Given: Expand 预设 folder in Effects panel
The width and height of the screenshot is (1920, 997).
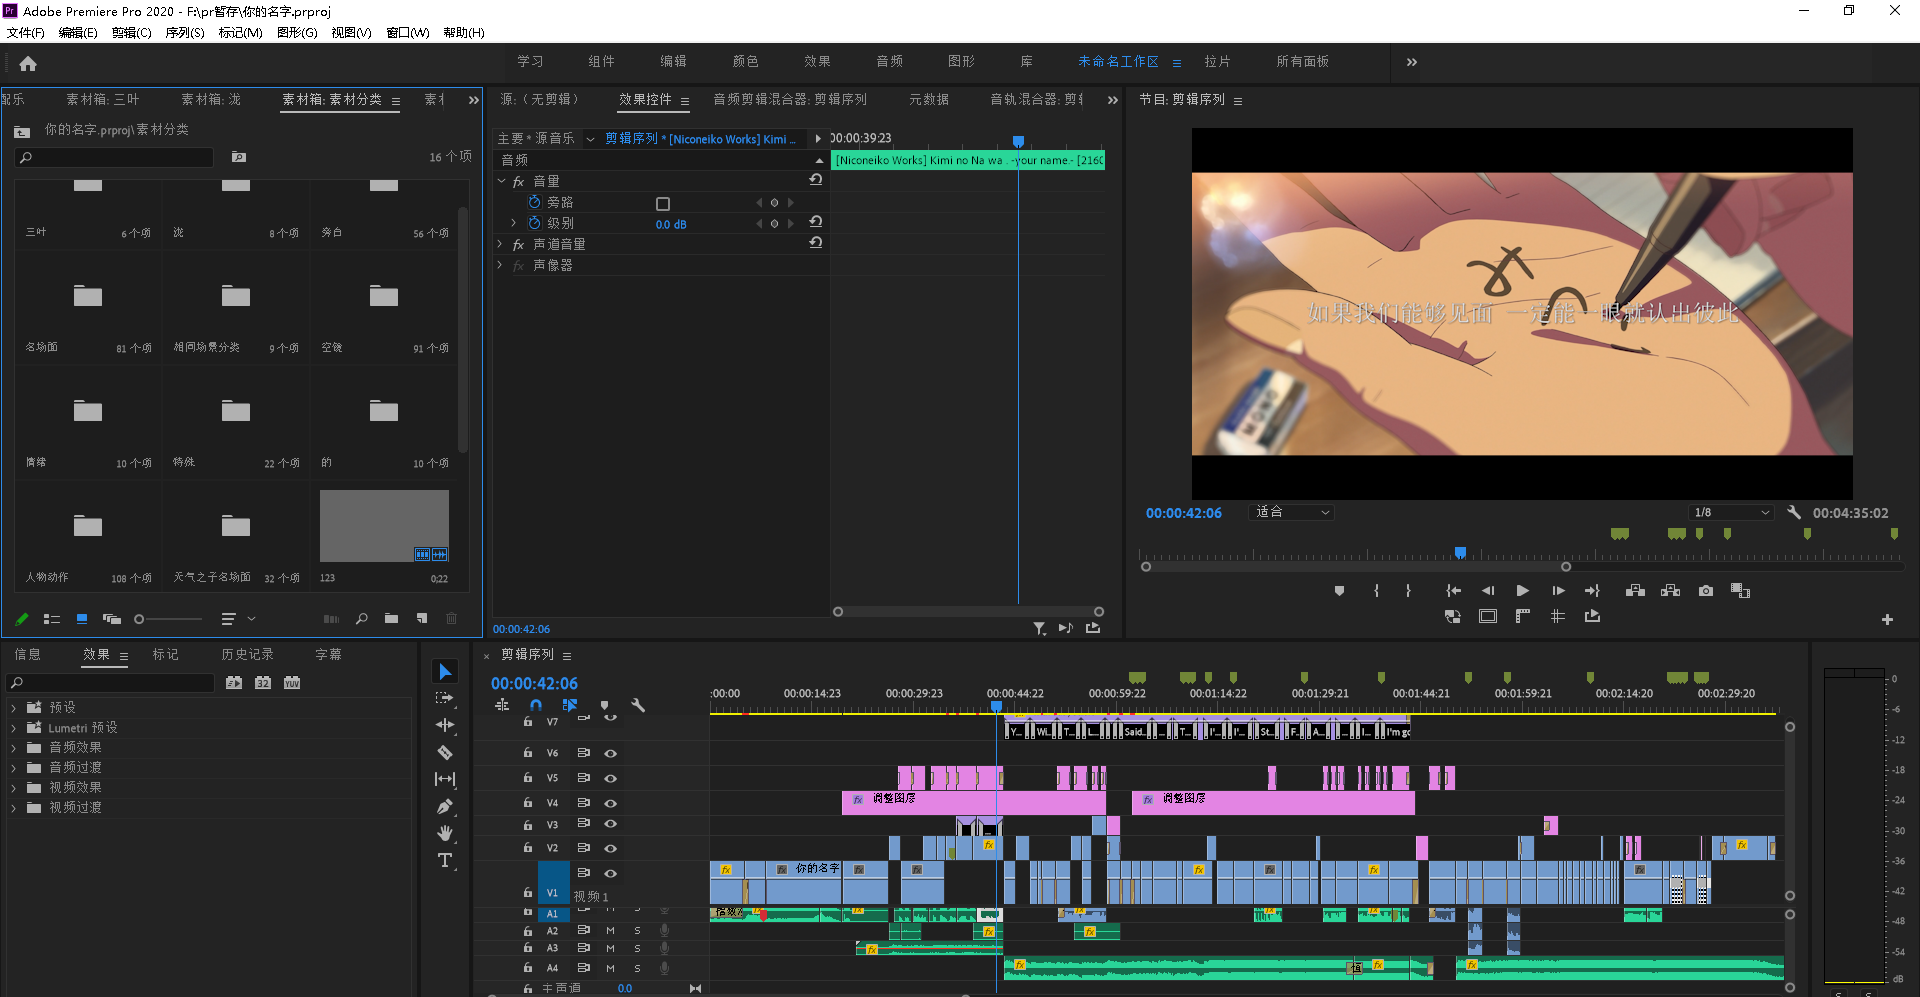Looking at the screenshot, I should pyautogui.click(x=14, y=707).
